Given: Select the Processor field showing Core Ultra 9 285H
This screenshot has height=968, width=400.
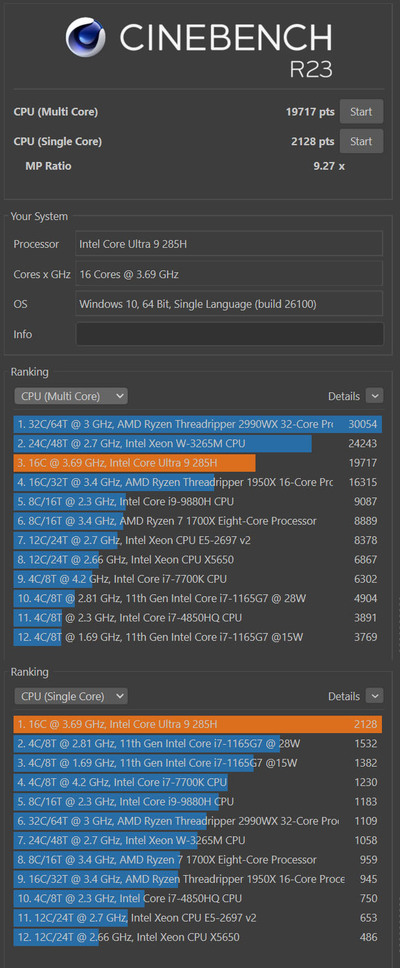Looking at the screenshot, I should 229,244.
